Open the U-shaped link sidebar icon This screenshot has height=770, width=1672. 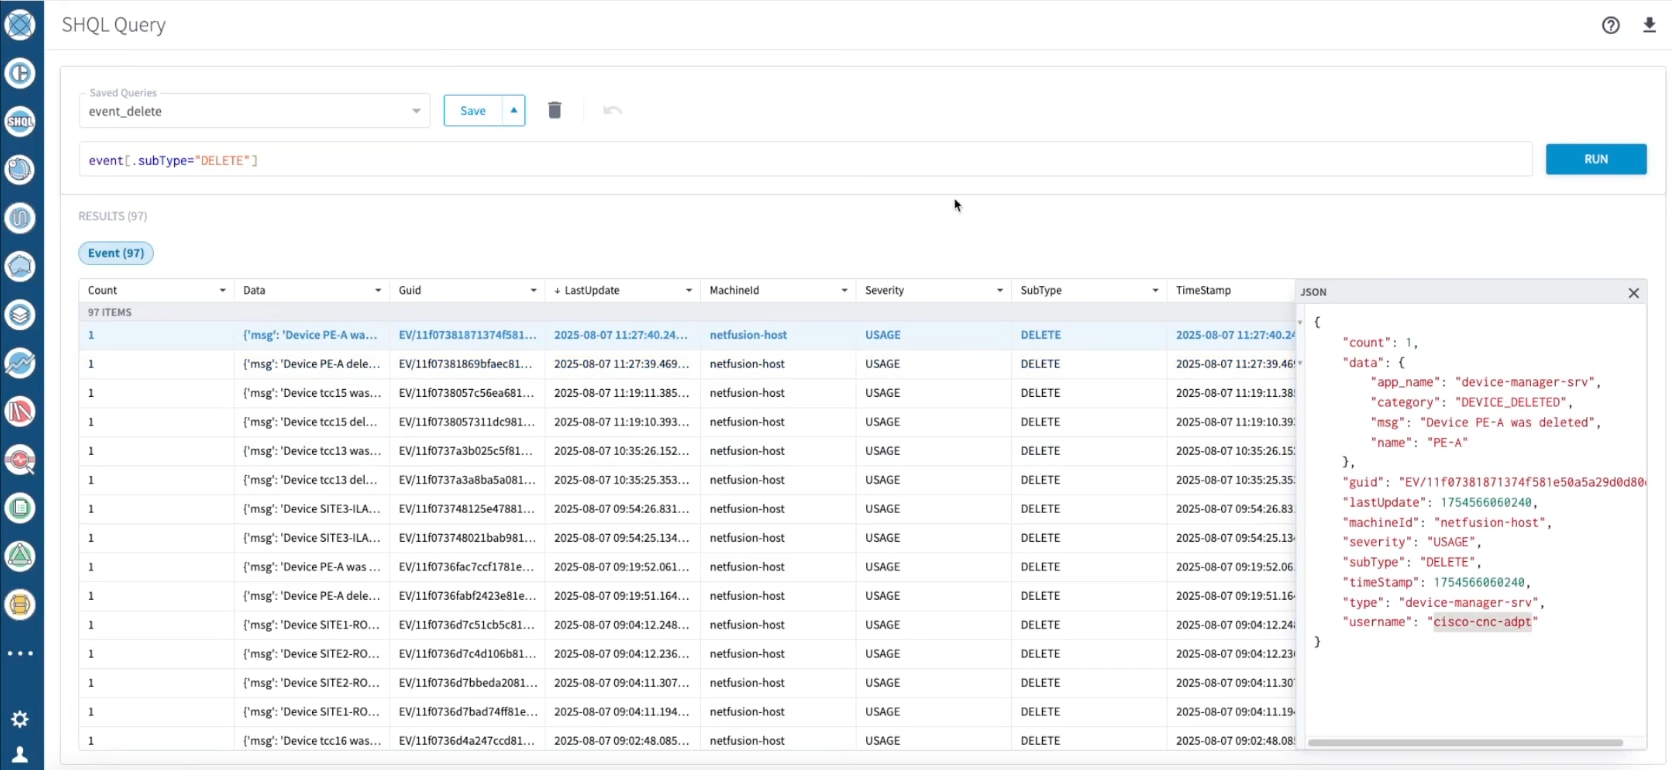pyautogui.click(x=20, y=218)
